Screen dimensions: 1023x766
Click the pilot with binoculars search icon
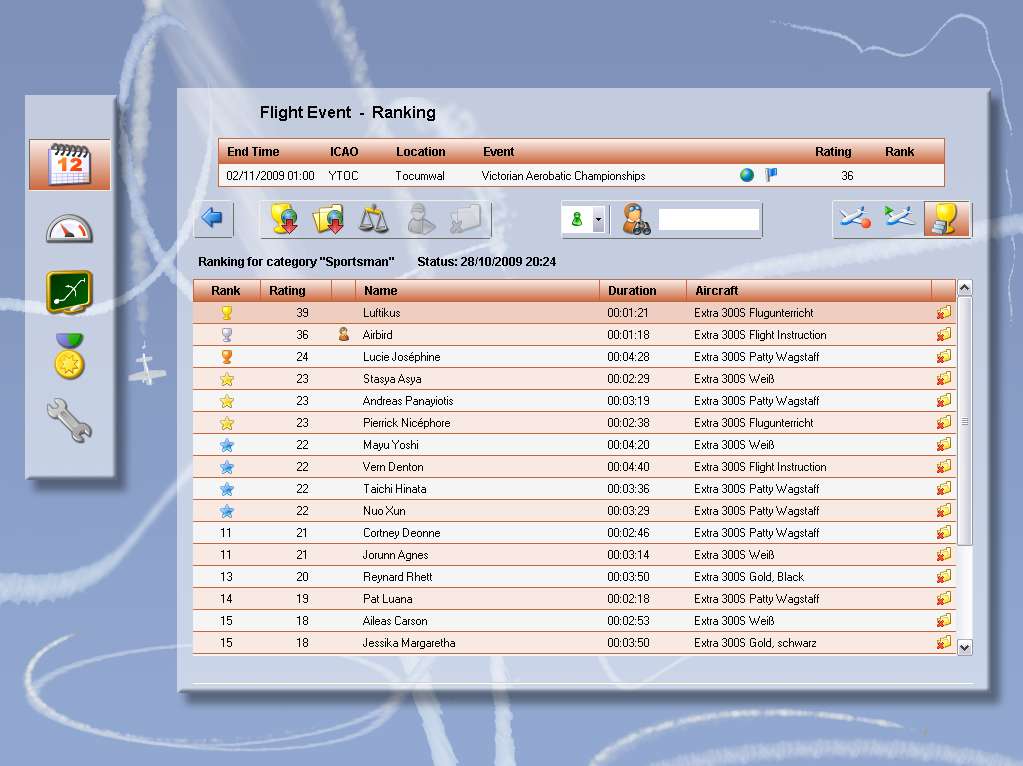637,219
